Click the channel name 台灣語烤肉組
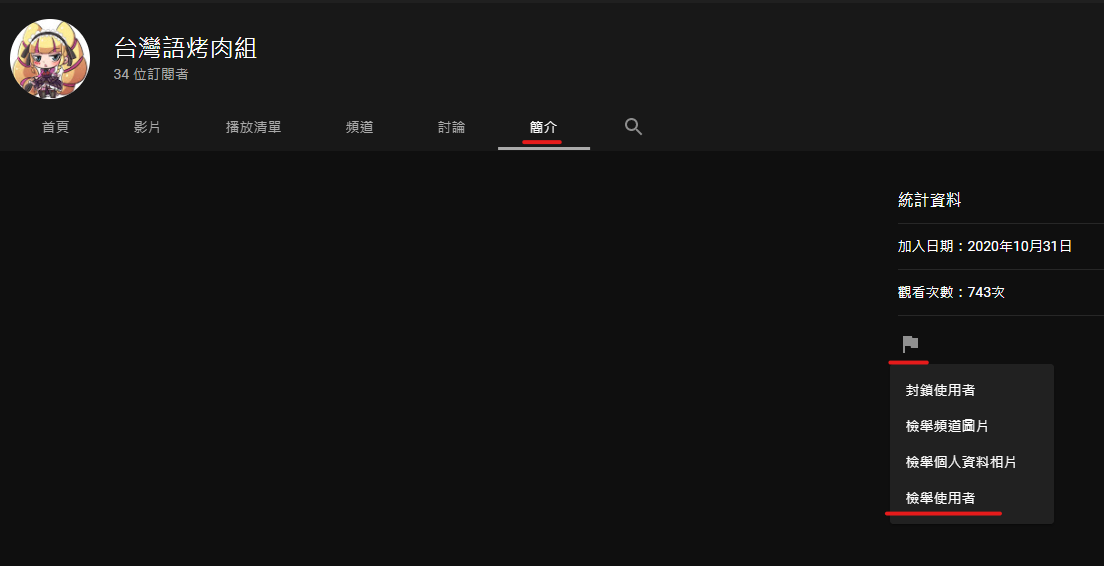The width and height of the screenshot is (1104, 566). click(x=185, y=48)
